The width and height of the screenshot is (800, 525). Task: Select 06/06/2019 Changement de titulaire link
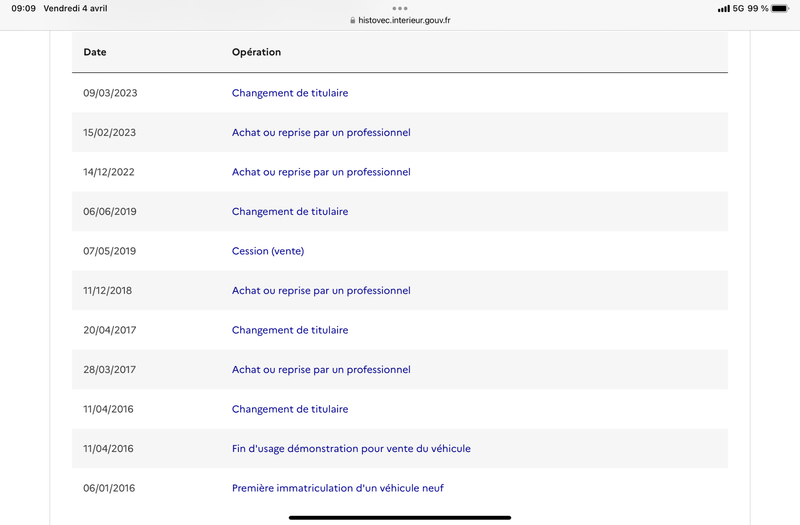tap(290, 211)
